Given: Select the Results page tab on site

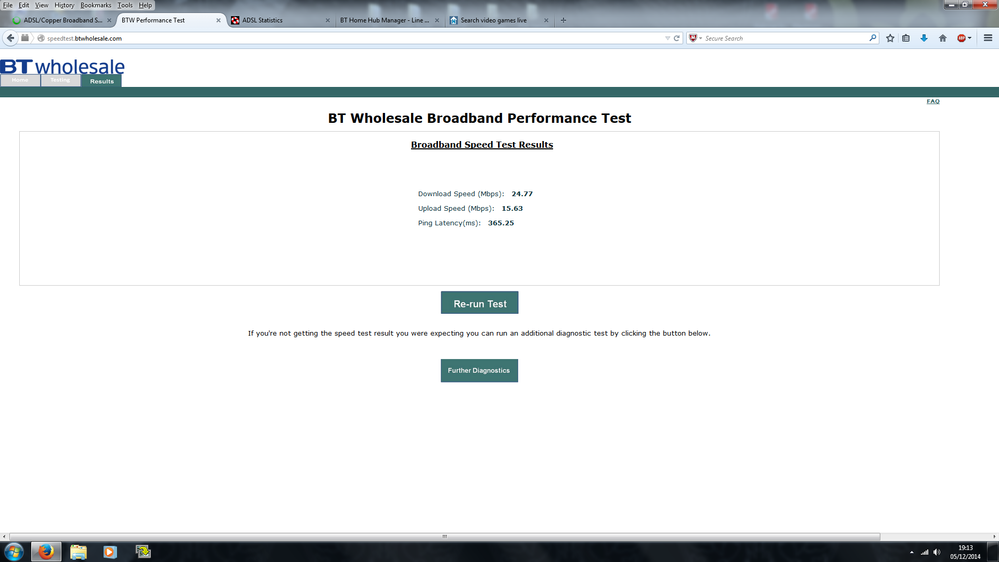Looking at the screenshot, I should (x=101, y=81).
